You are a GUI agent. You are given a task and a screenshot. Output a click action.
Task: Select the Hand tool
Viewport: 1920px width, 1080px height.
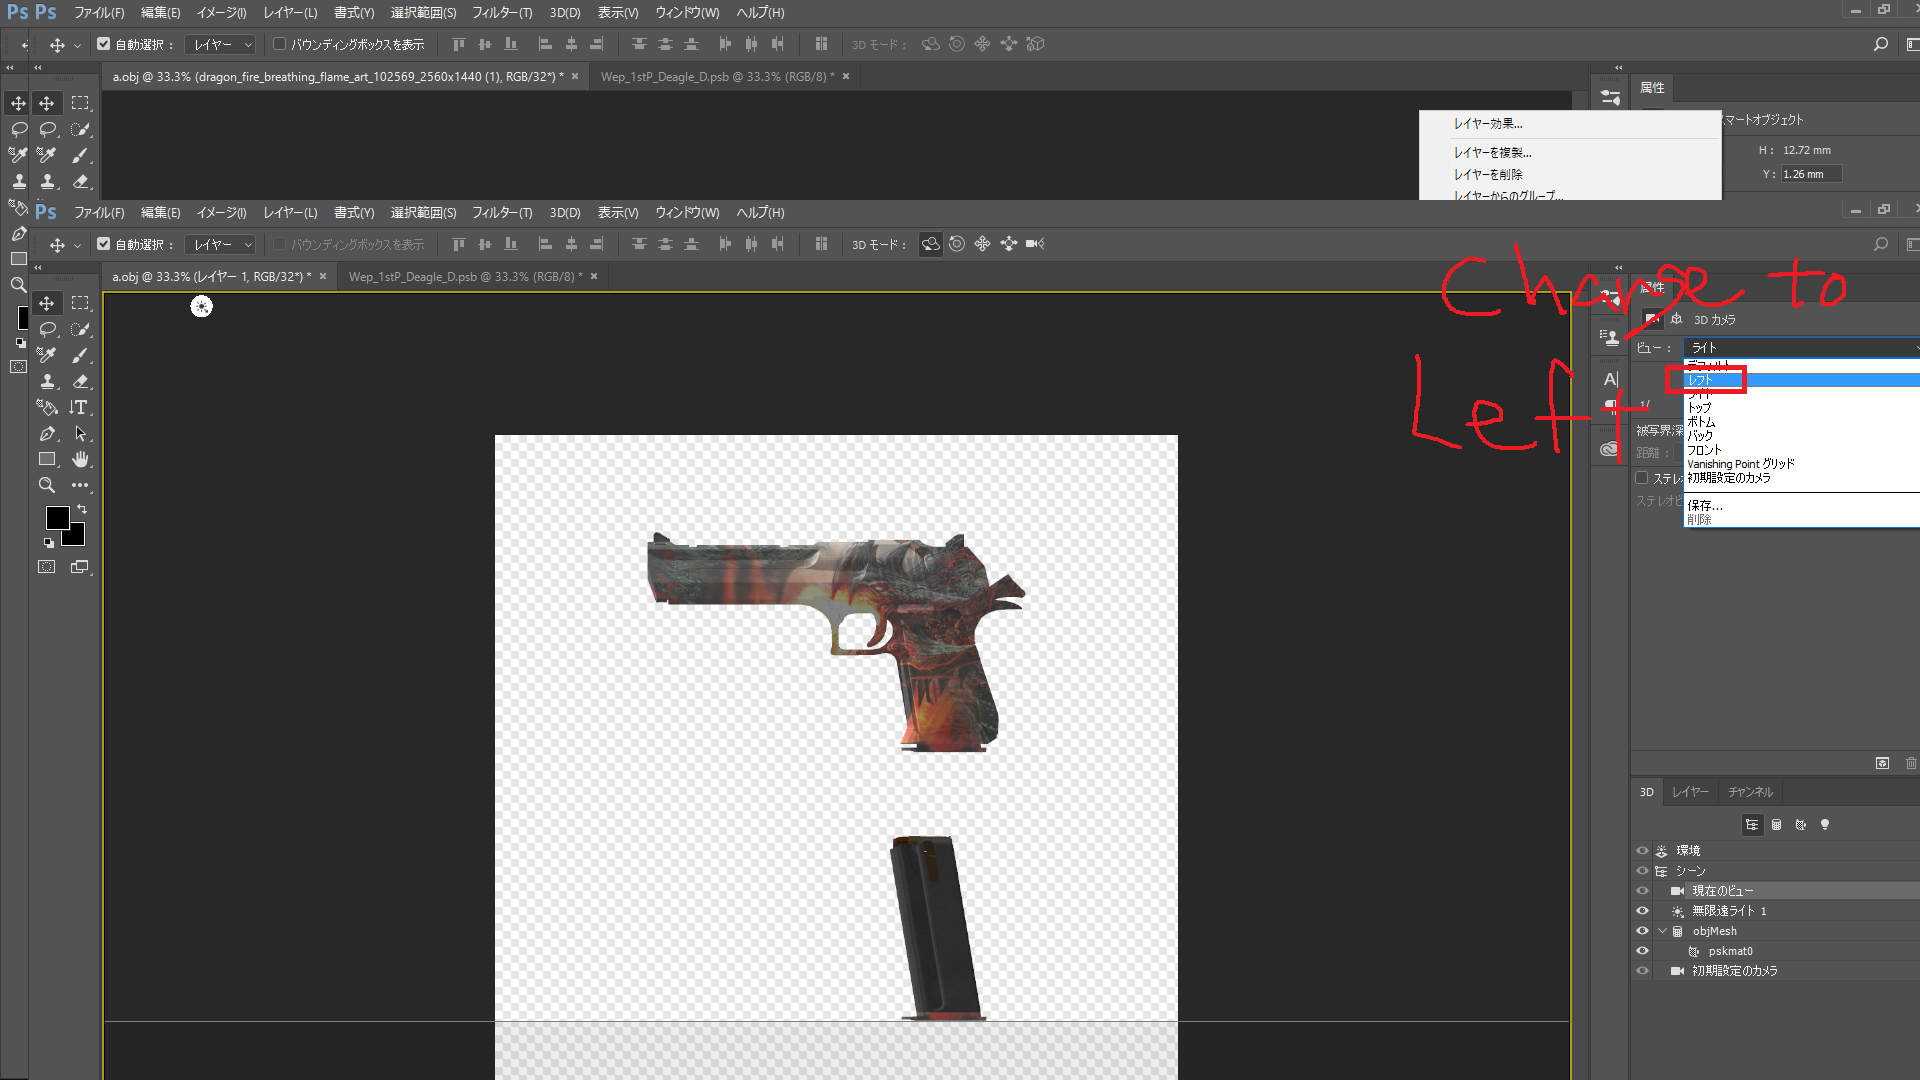tap(80, 459)
